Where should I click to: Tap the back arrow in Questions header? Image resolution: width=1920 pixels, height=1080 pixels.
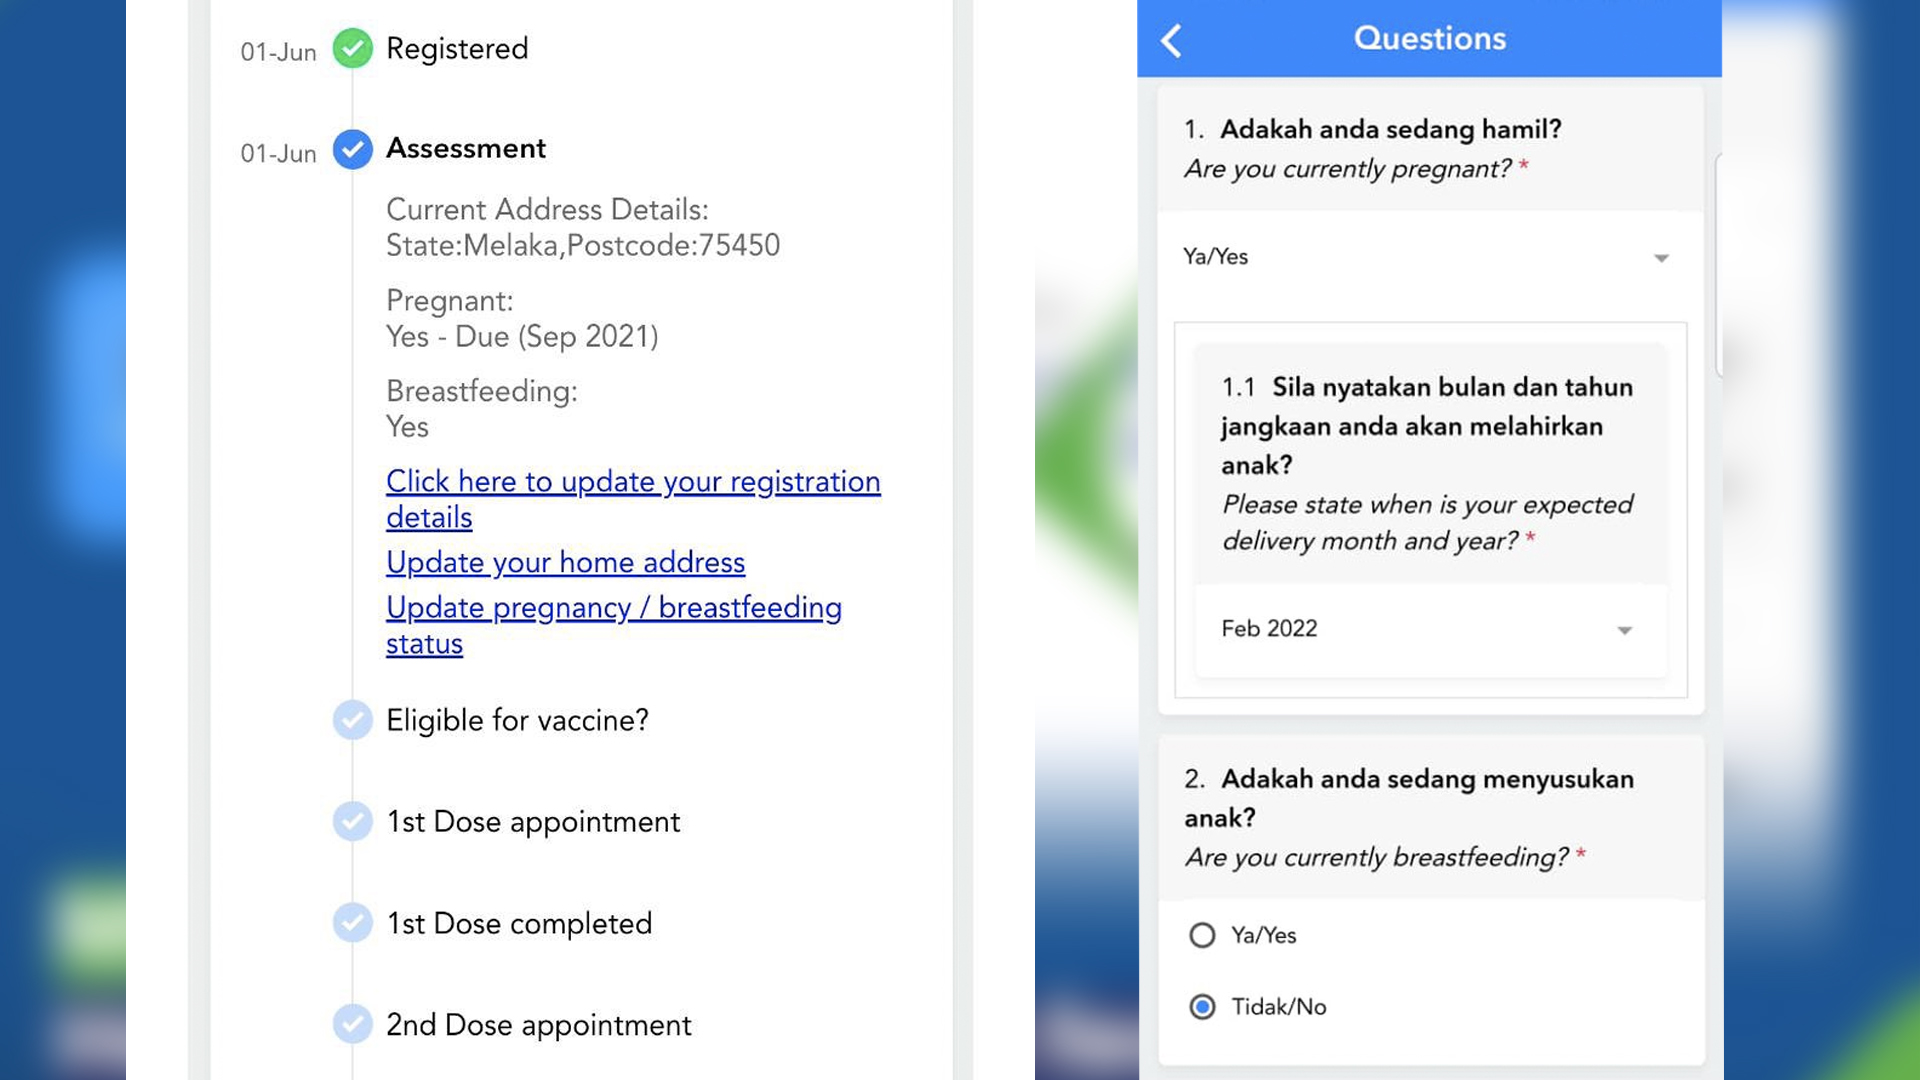[x=1172, y=41]
